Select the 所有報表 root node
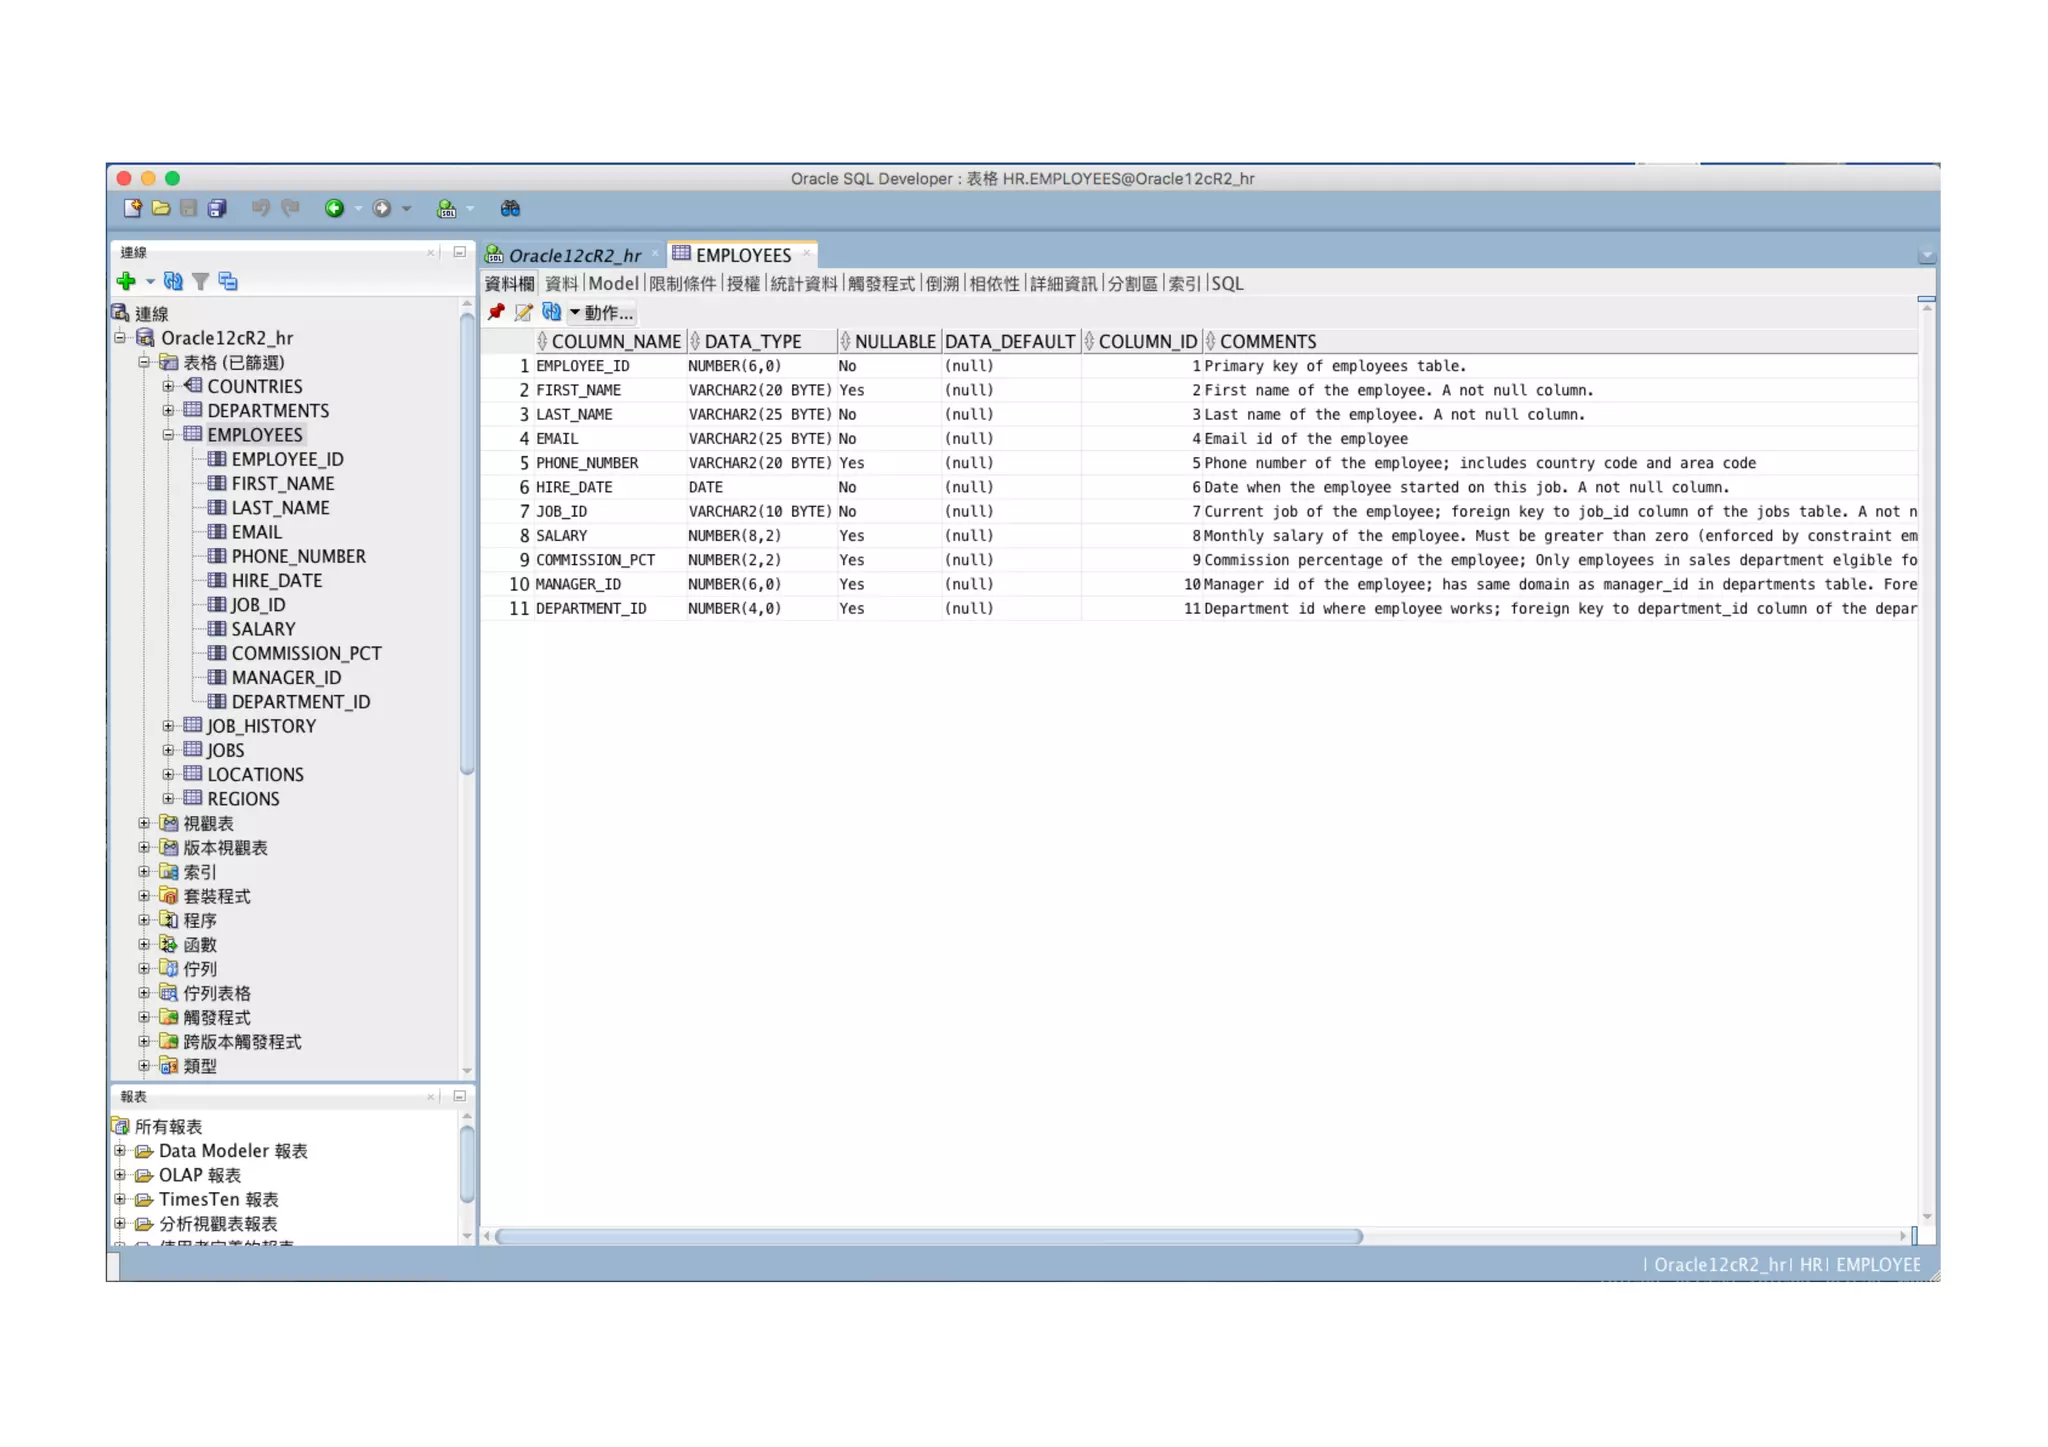Viewport: 2048px width, 1447px height. (x=168, y=1127)
